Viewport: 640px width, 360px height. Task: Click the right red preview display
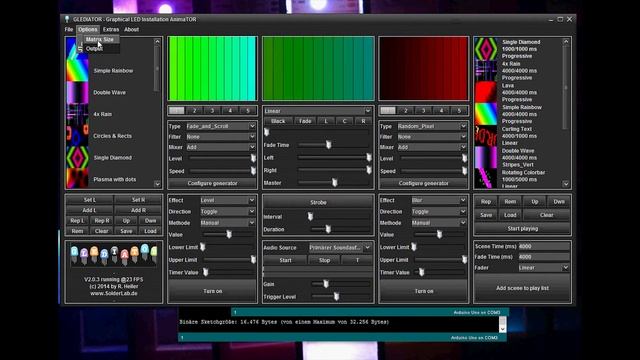(x=424, y=68)
